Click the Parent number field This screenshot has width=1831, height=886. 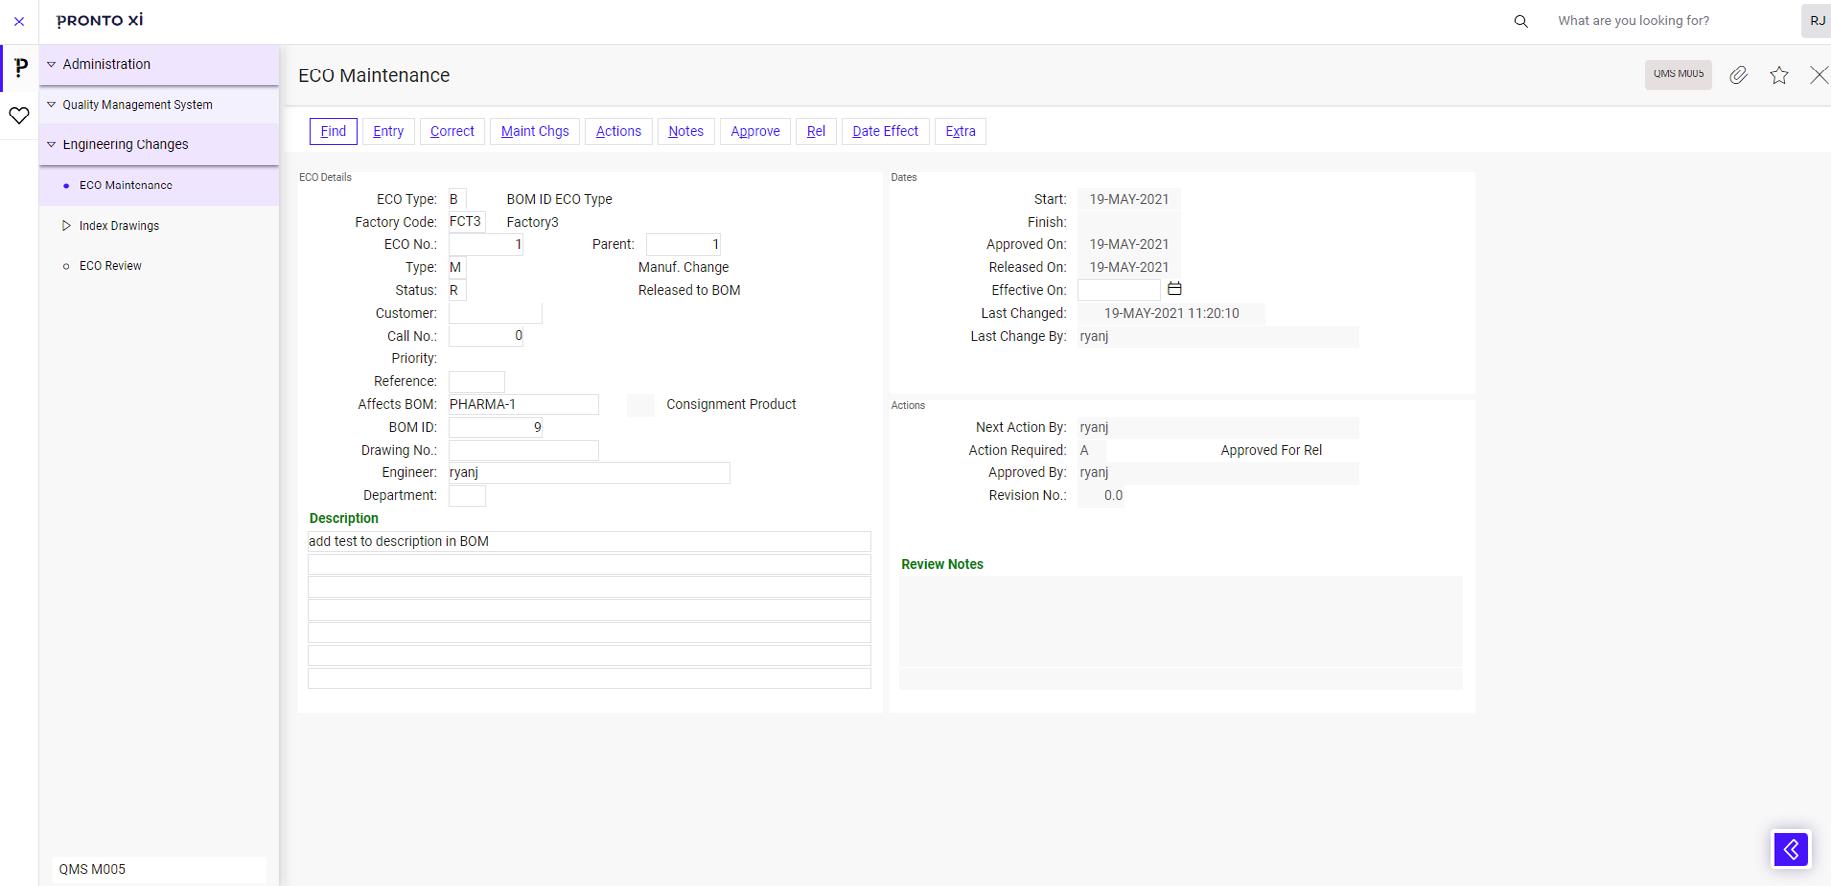683,245
